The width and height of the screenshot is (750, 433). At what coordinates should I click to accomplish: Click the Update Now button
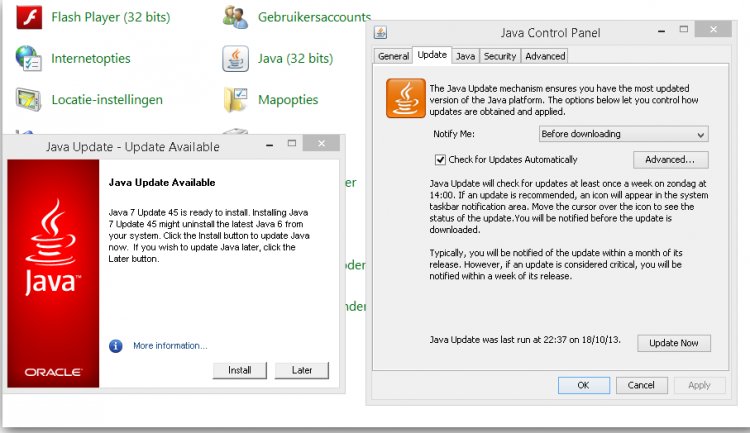(673, 343)
